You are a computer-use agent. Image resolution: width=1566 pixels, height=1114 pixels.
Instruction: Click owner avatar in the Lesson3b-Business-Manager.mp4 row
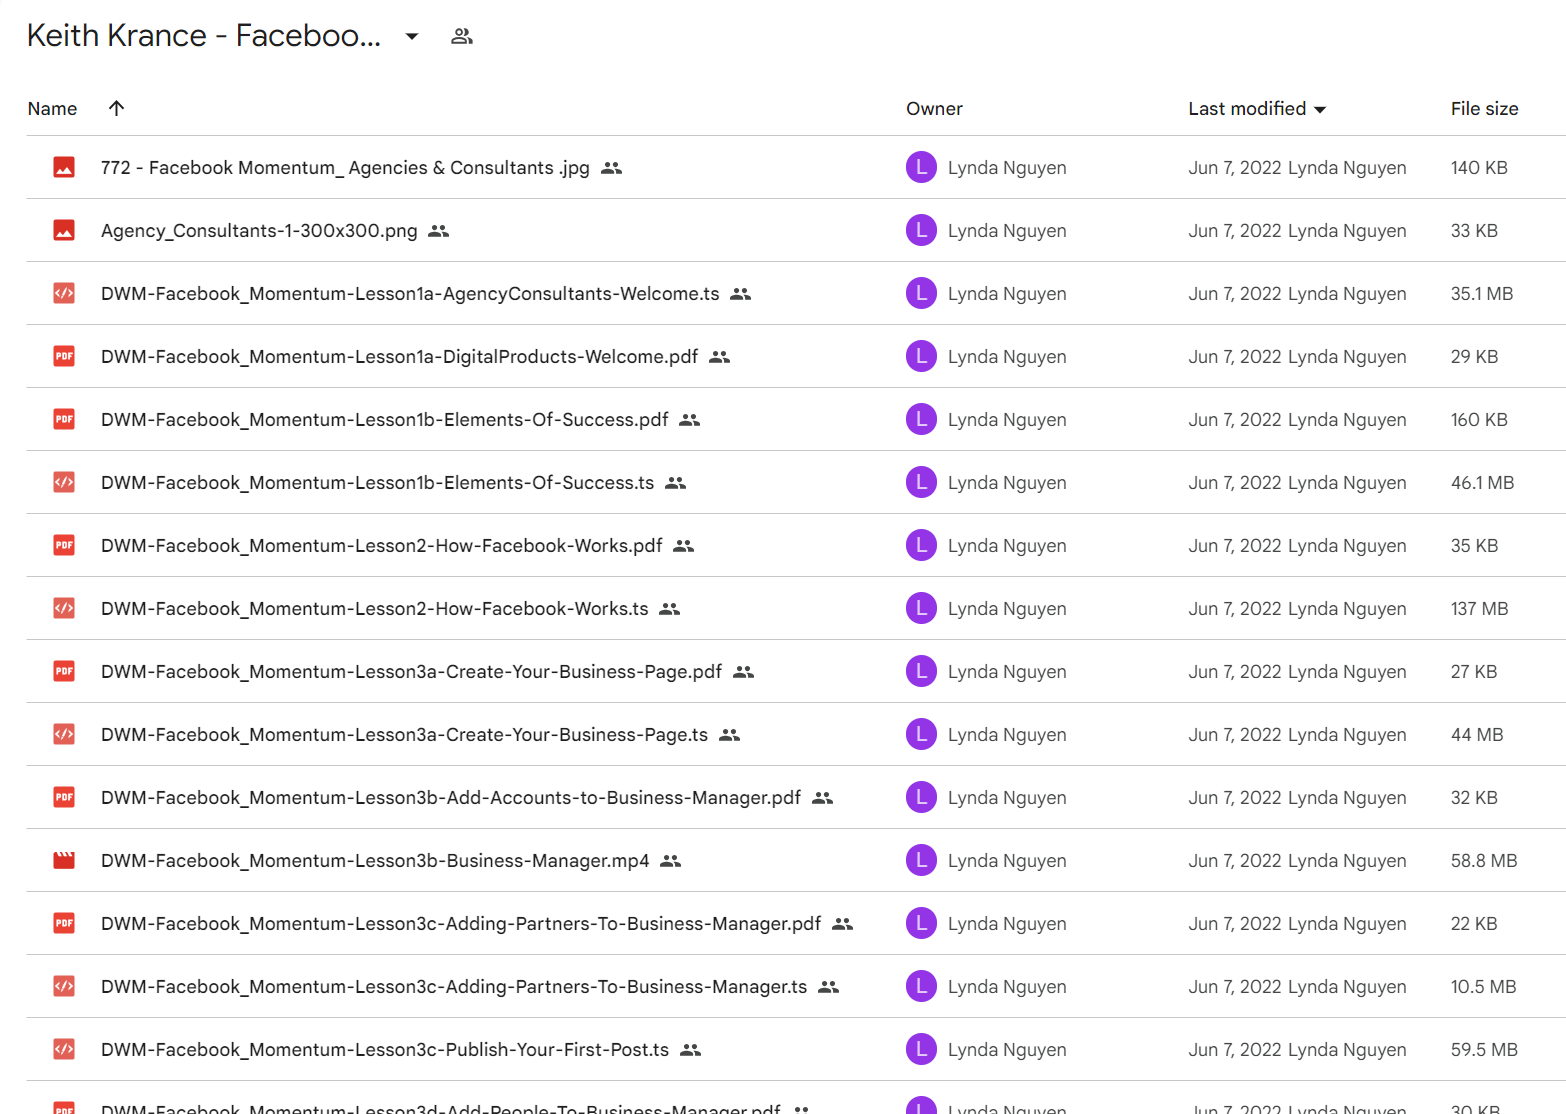921,860
